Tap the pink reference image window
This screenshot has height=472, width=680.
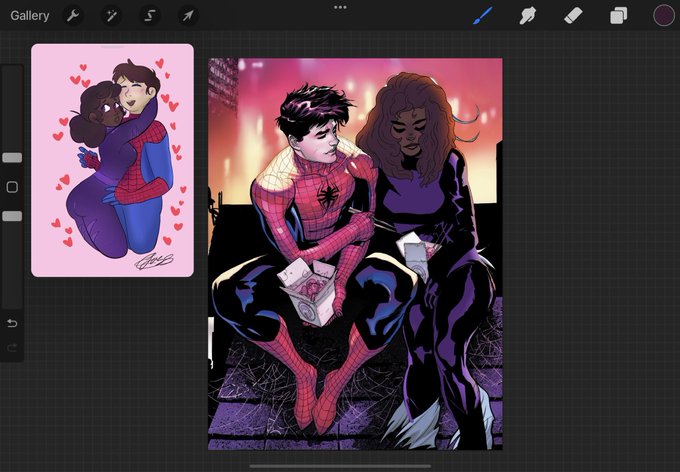pyautogui.click(x=112, y=160)
